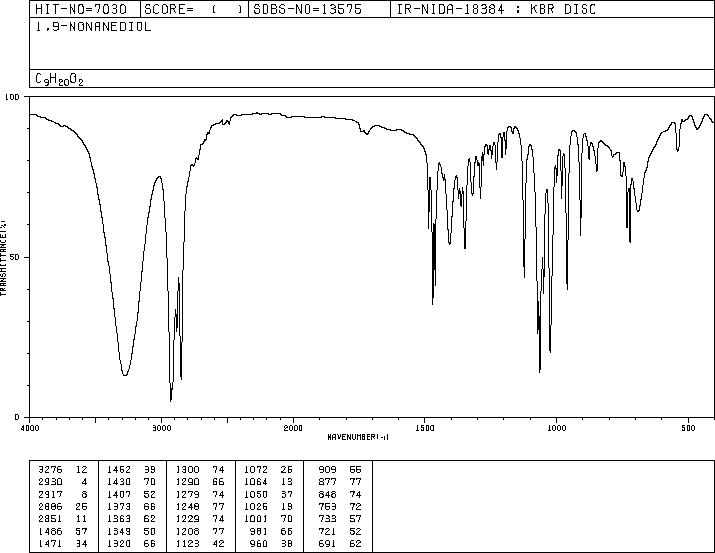
Task: Click the SDBS-NO=13575 header cell
Action: click(x=319, y=9)
